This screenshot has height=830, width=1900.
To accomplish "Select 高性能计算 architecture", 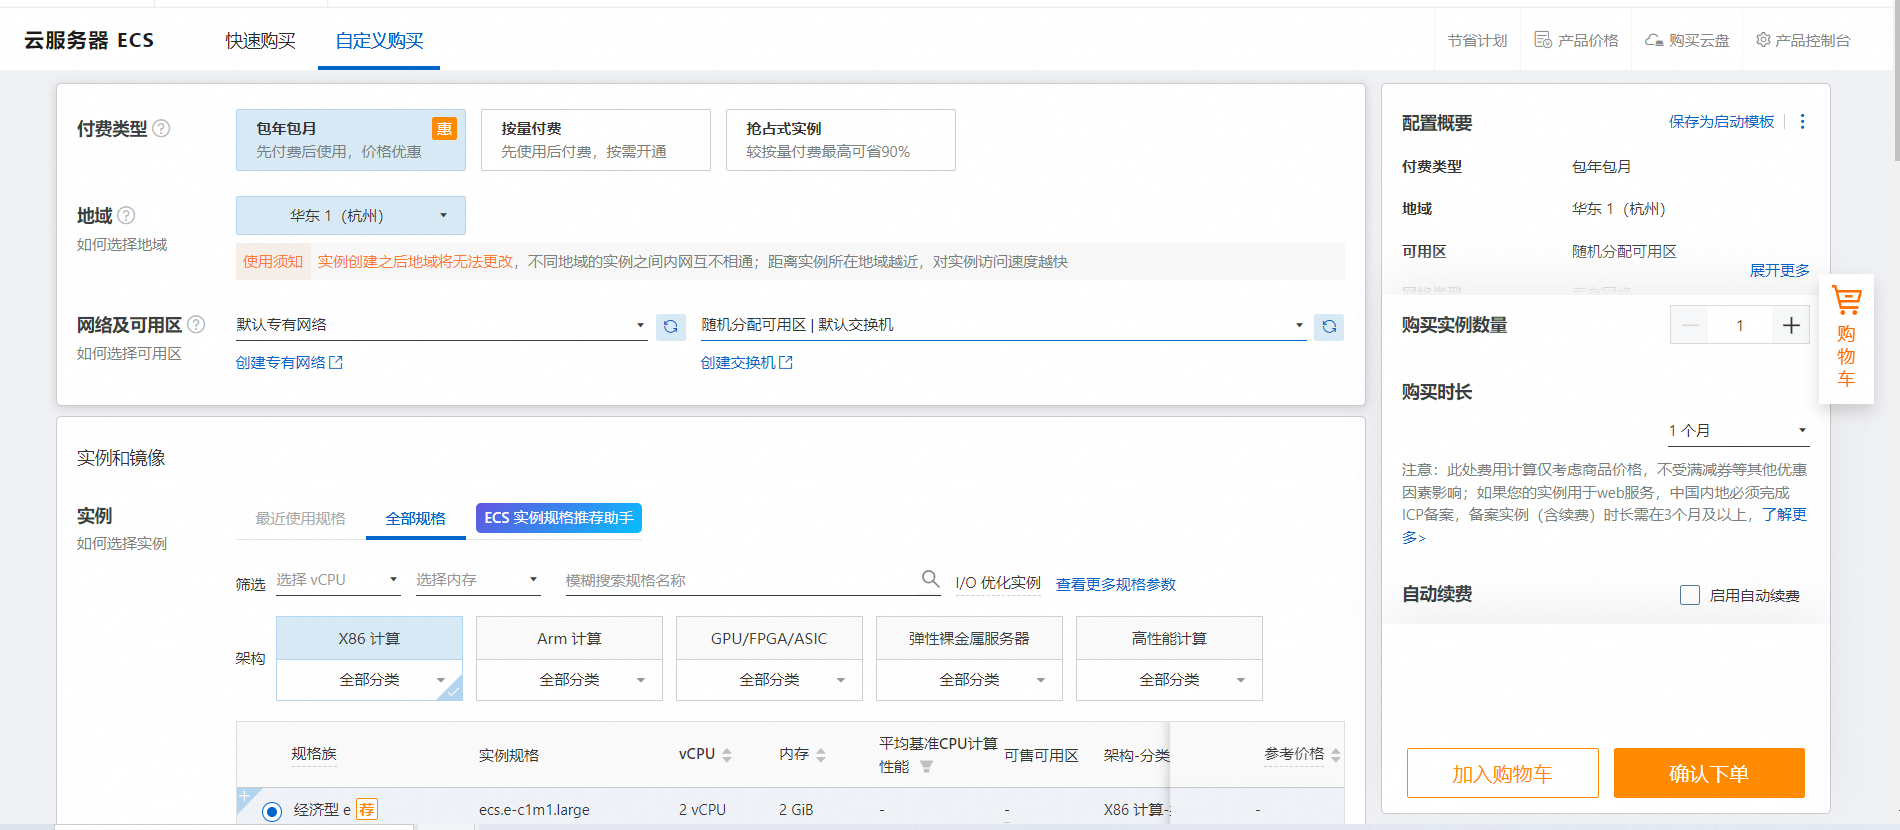I will pos(1169,638).
